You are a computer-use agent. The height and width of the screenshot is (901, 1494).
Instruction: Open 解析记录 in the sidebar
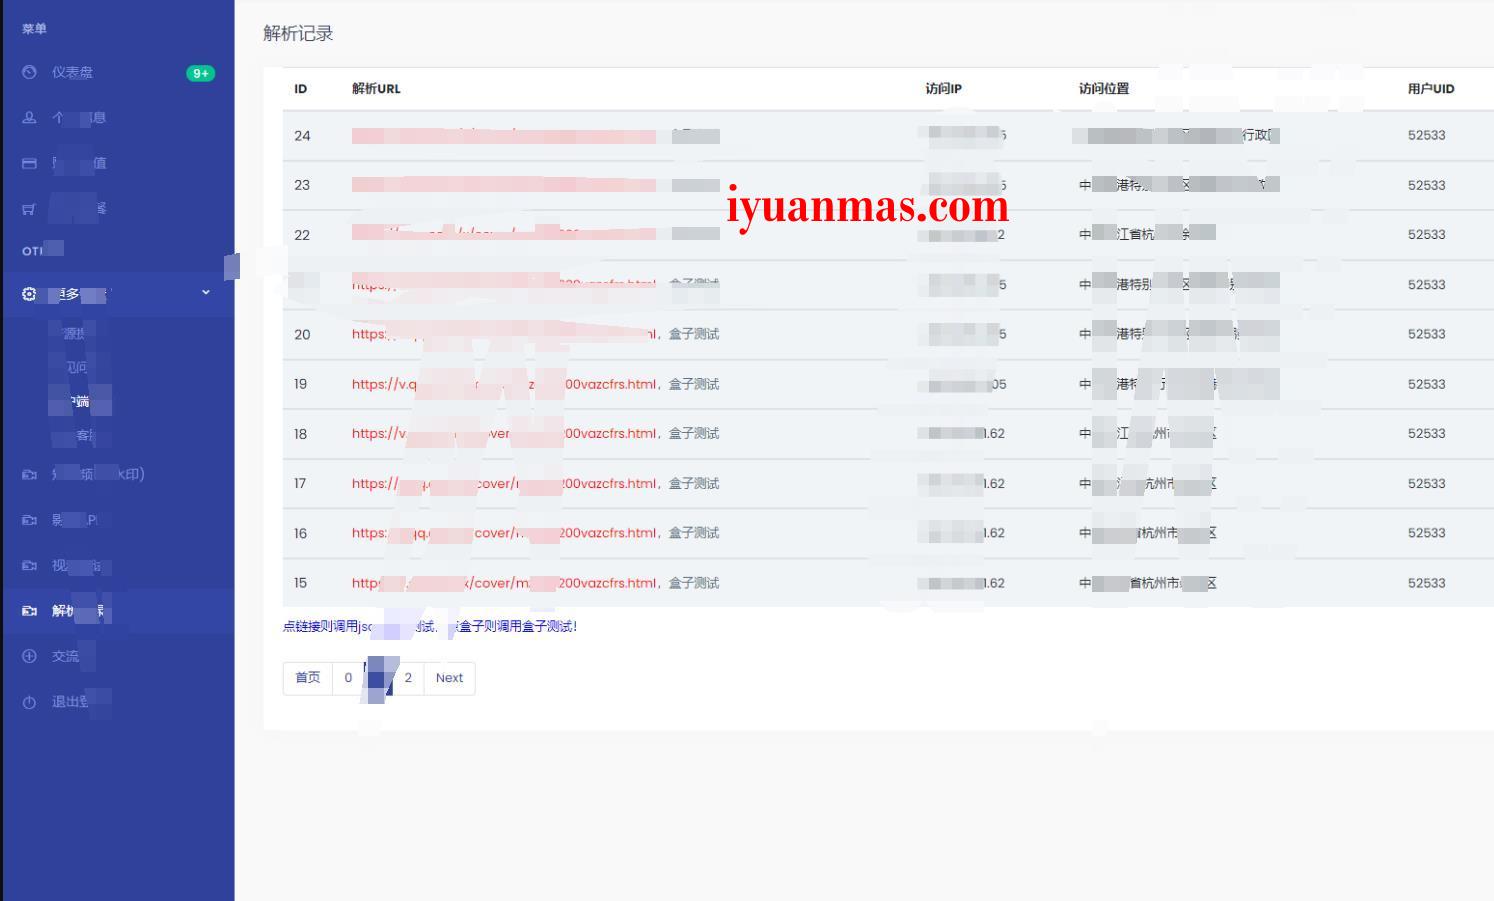tap(117, 610)
